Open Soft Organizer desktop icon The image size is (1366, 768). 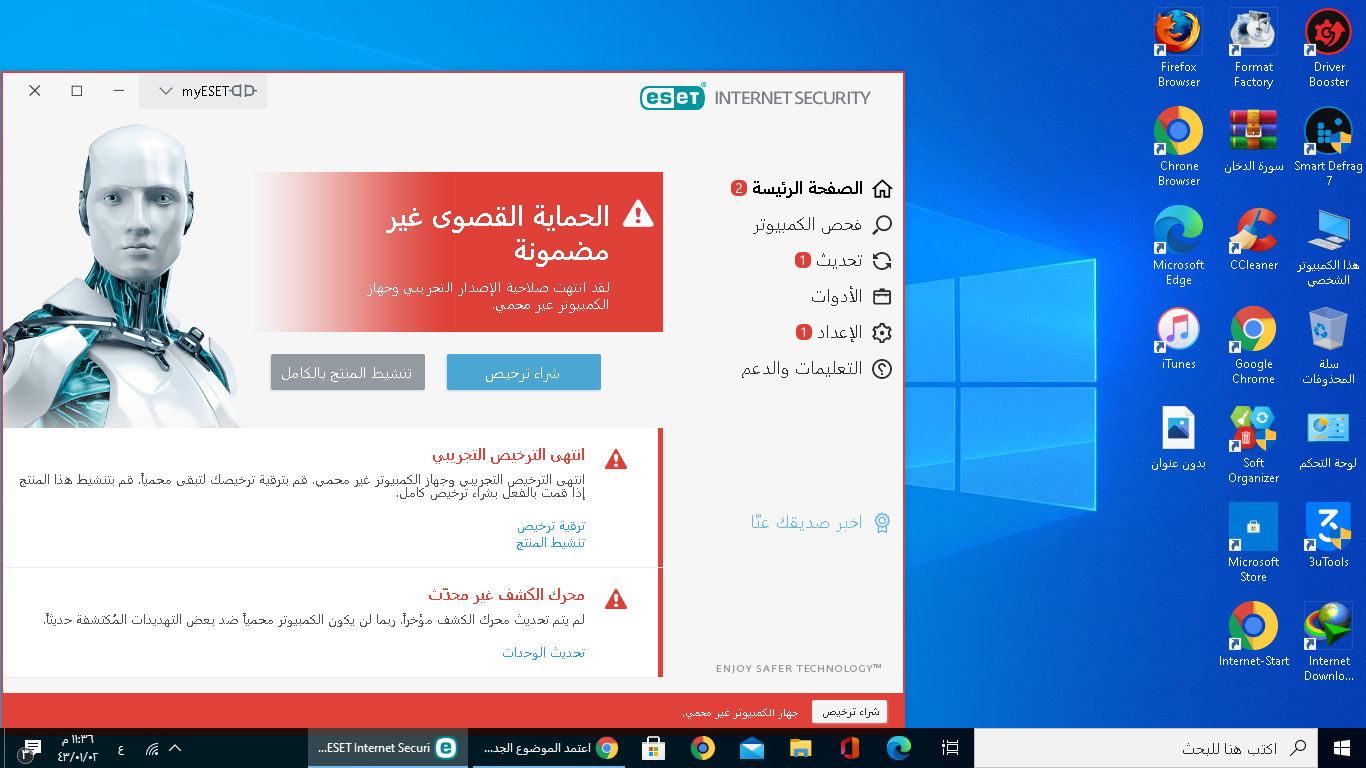pyautogui.click(x=1253, y=444)
